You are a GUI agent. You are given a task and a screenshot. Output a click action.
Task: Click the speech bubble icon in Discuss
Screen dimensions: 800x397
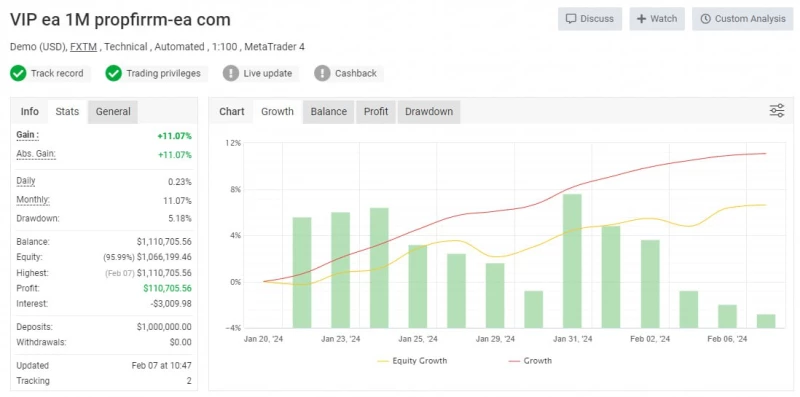[x=570, y=19]
